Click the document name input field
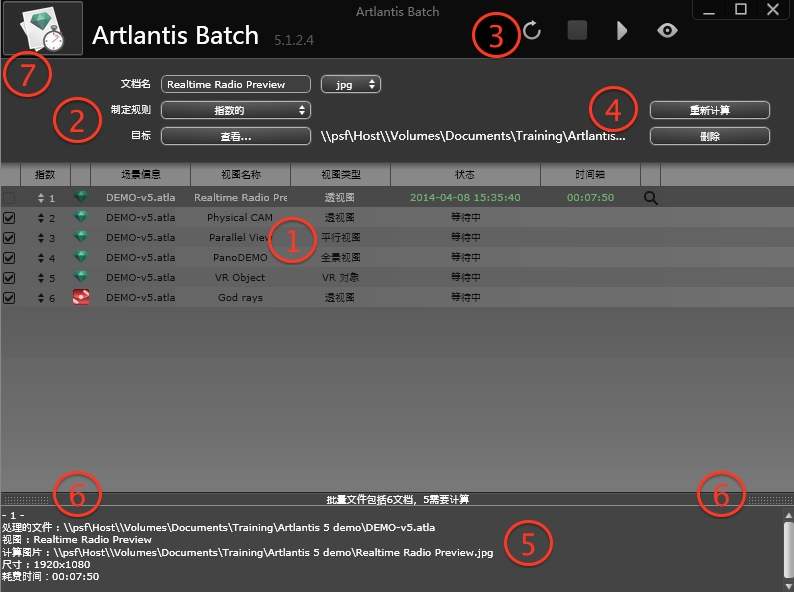The image size is (794, 592). click(x=235, y=84)
